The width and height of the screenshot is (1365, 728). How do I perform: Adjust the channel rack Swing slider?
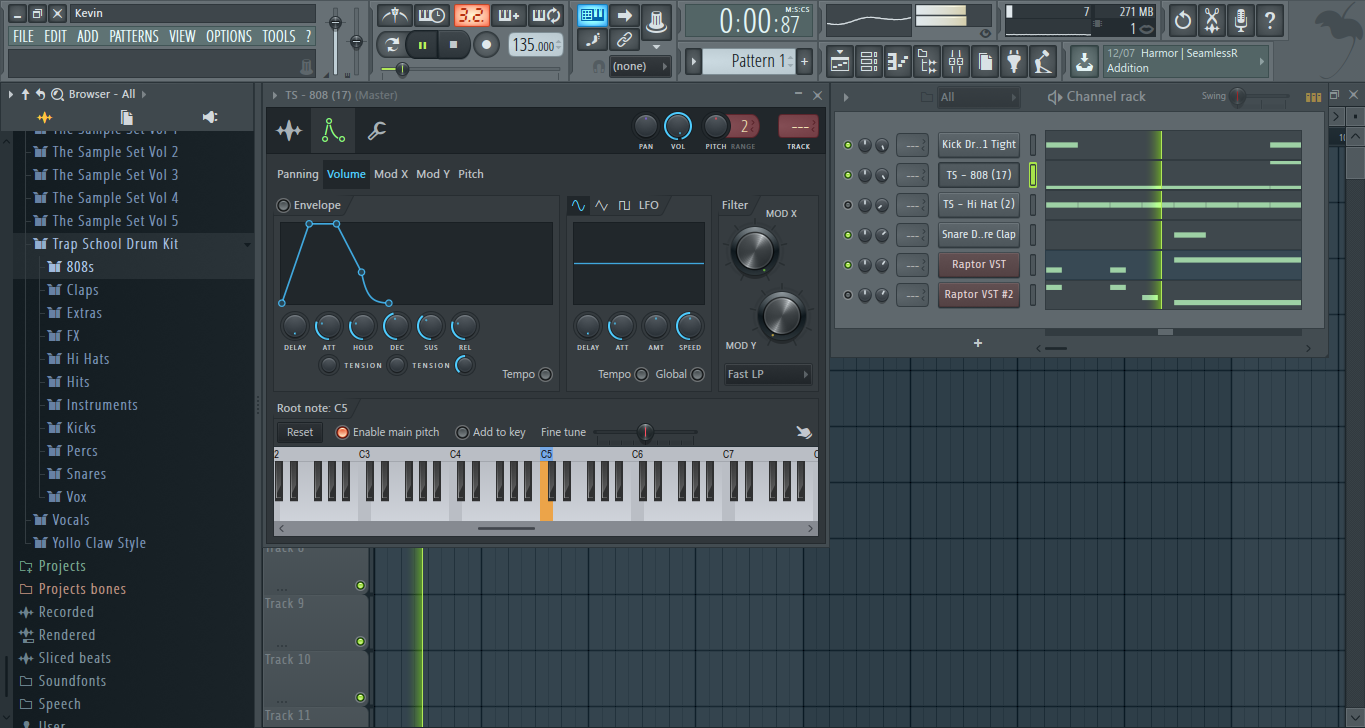coord(1258,97)
